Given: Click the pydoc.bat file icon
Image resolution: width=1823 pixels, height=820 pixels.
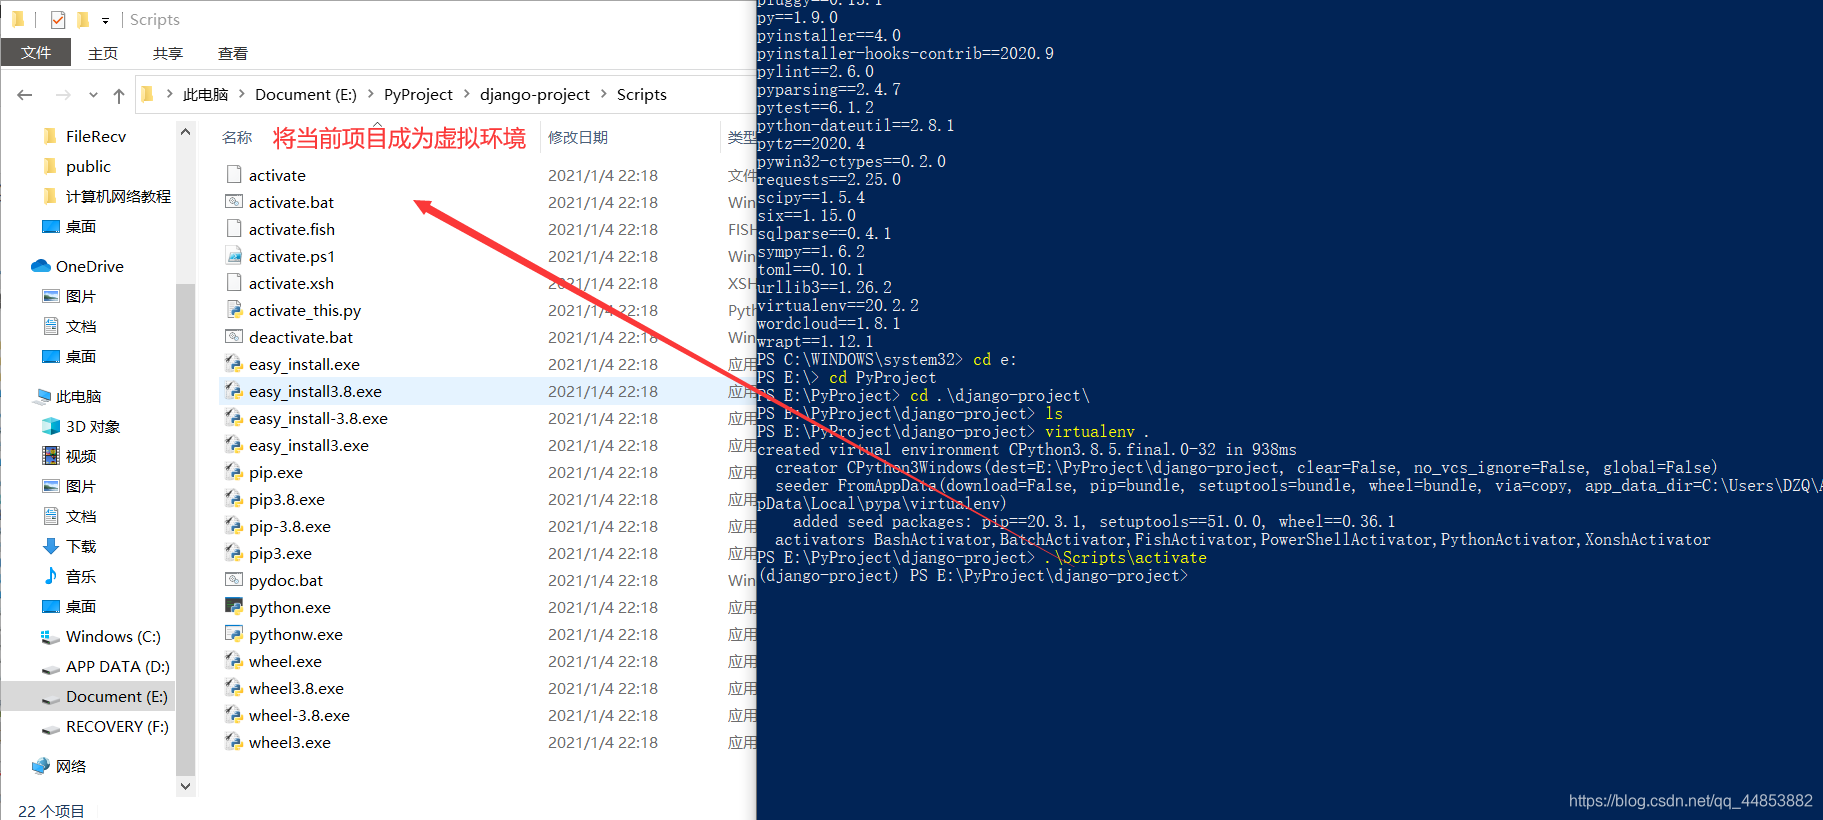Looking at the screenshot, I should (x=234, y=580).
